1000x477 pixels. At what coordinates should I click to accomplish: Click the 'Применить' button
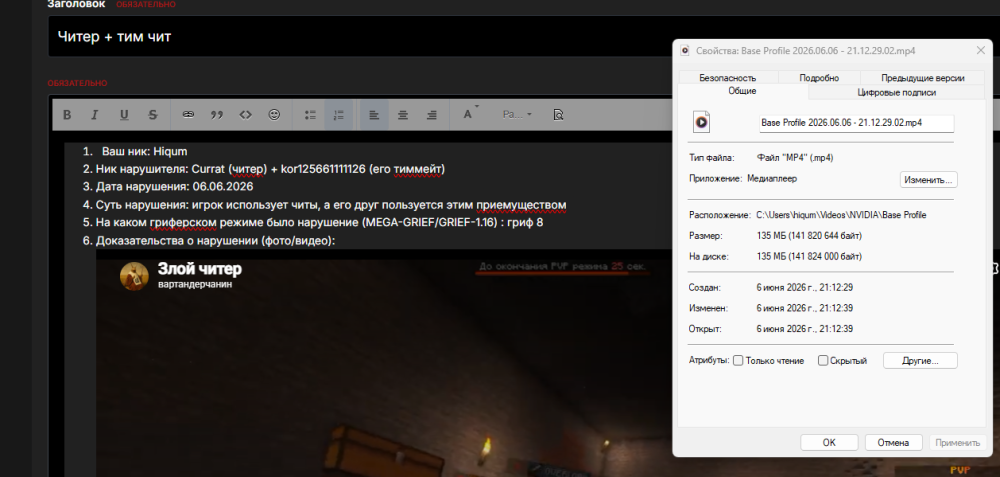click(958, 443)
